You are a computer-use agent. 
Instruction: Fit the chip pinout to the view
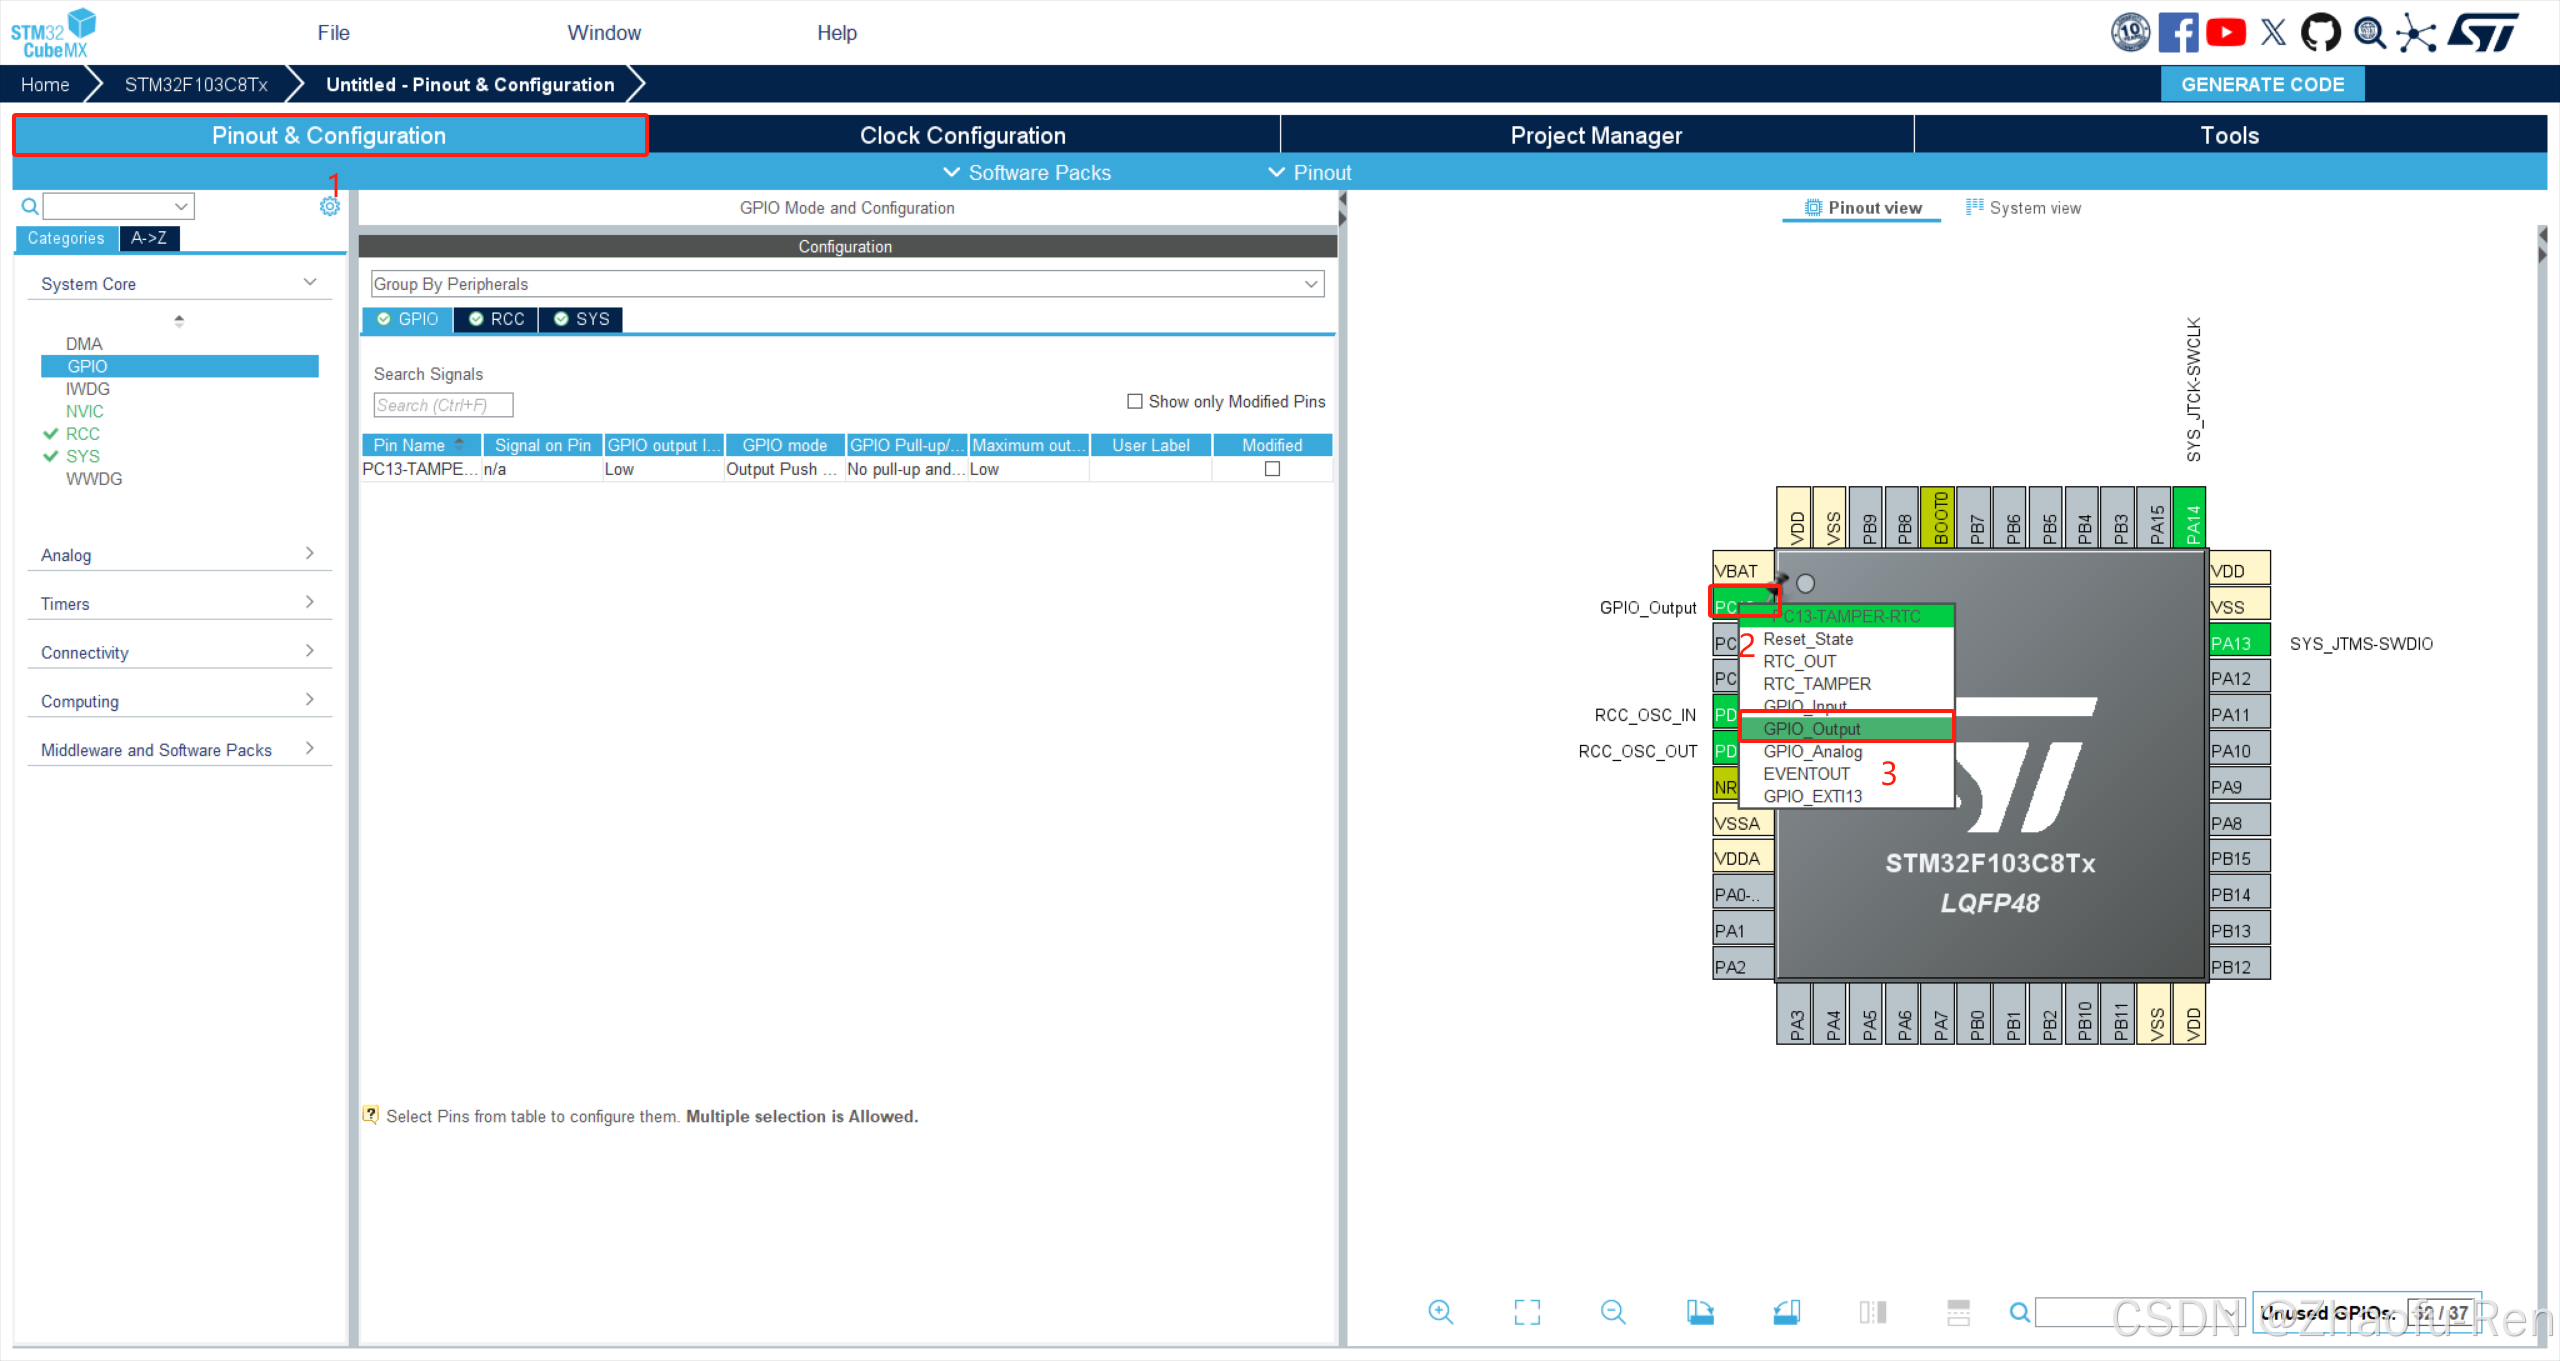click(x=1527, y=1312)
